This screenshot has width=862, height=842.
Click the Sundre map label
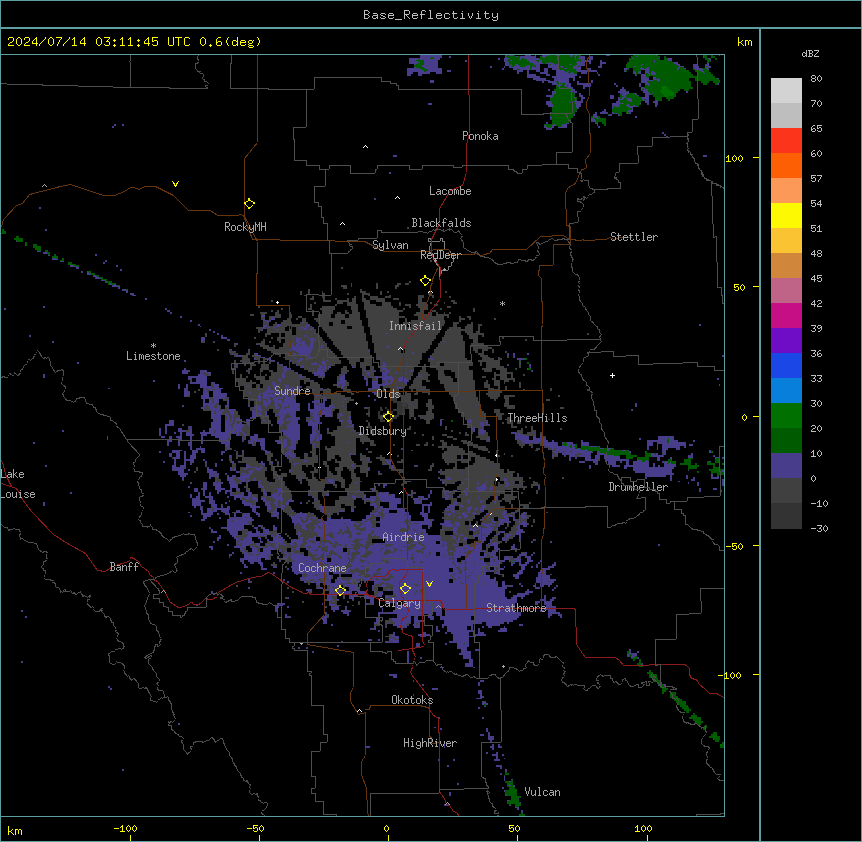[x=292, y=391]
